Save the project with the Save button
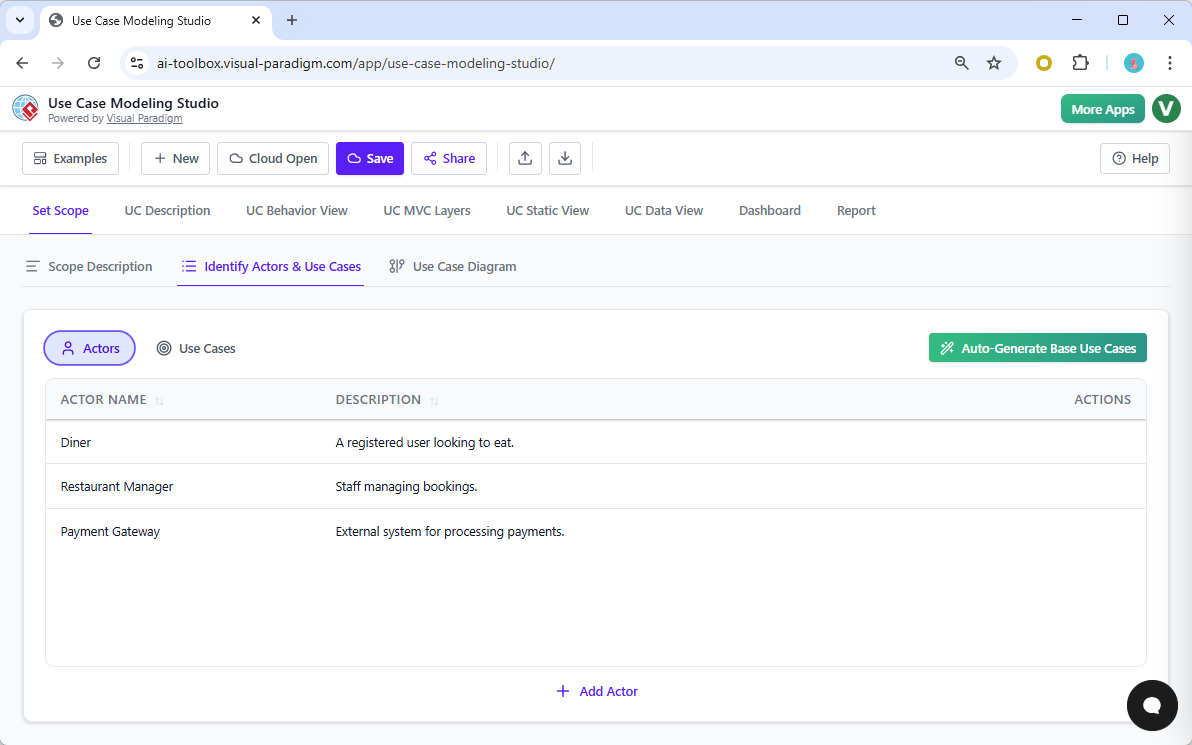This screenshot has height=745, width=1192. point(369,158)
